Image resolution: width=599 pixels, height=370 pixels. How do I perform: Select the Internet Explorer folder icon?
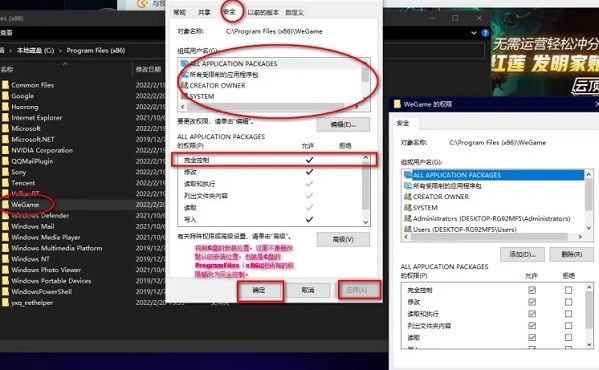tap(5, 118)
